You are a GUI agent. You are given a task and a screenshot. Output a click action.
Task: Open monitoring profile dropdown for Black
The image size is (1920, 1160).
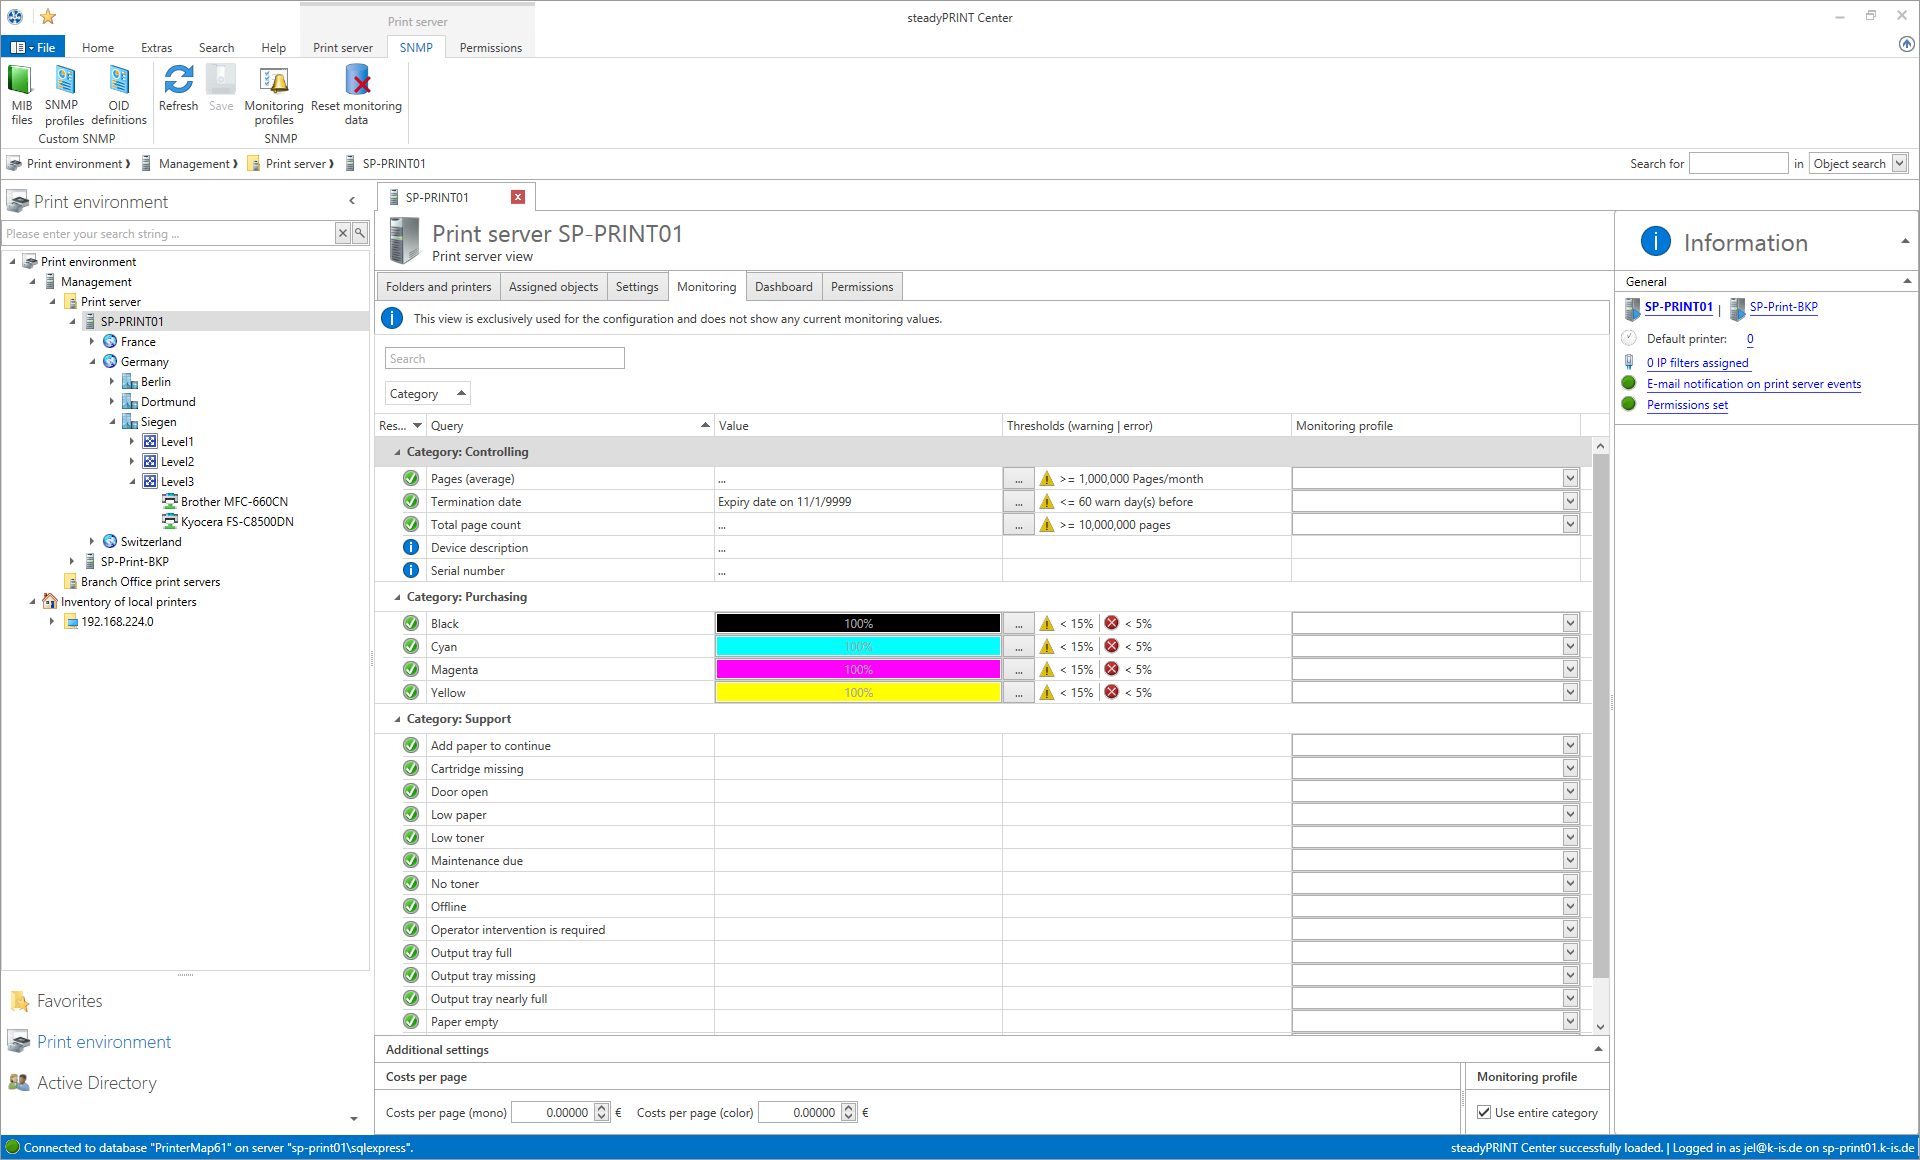click(x=1570, y=623)
